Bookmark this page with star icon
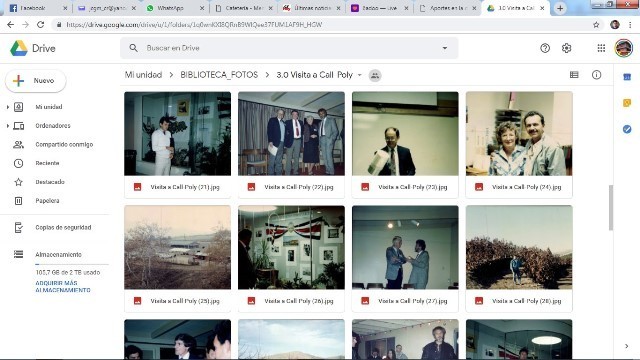Viewport: 640px width, 360px height. click(596, 25)
